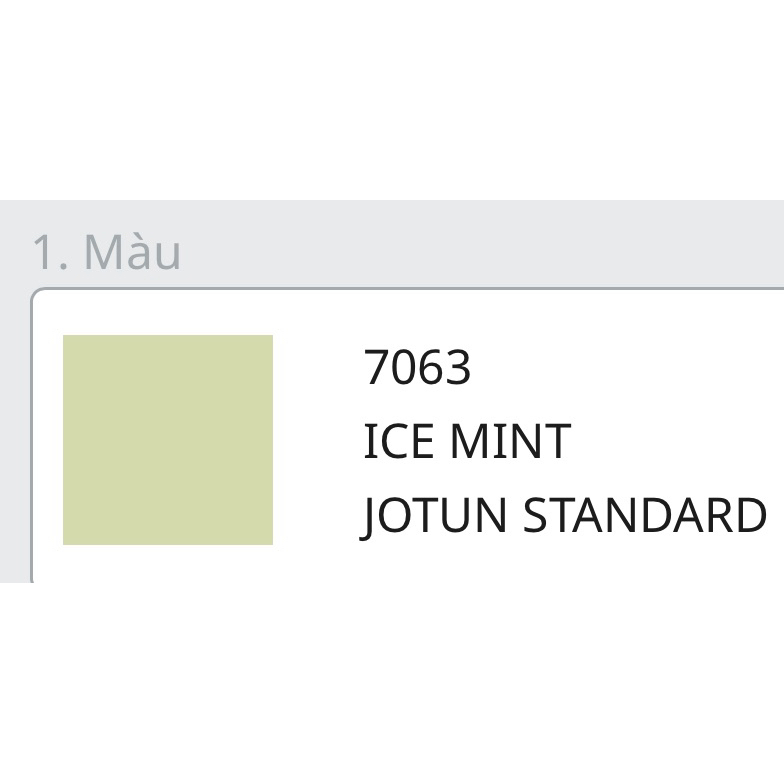Click the word "MINT" in the color name
This screenshot has height=784, width=784.
(510, 441)
